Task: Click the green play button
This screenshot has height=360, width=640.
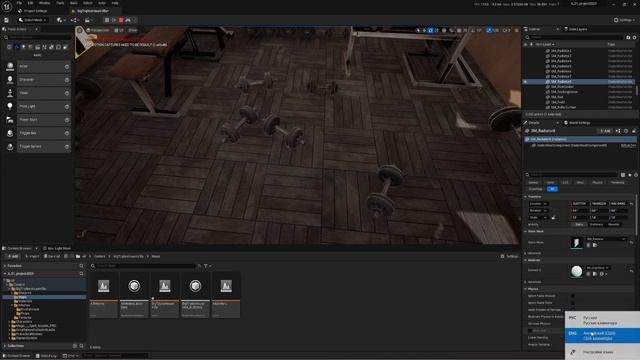Action: (113, 20)
